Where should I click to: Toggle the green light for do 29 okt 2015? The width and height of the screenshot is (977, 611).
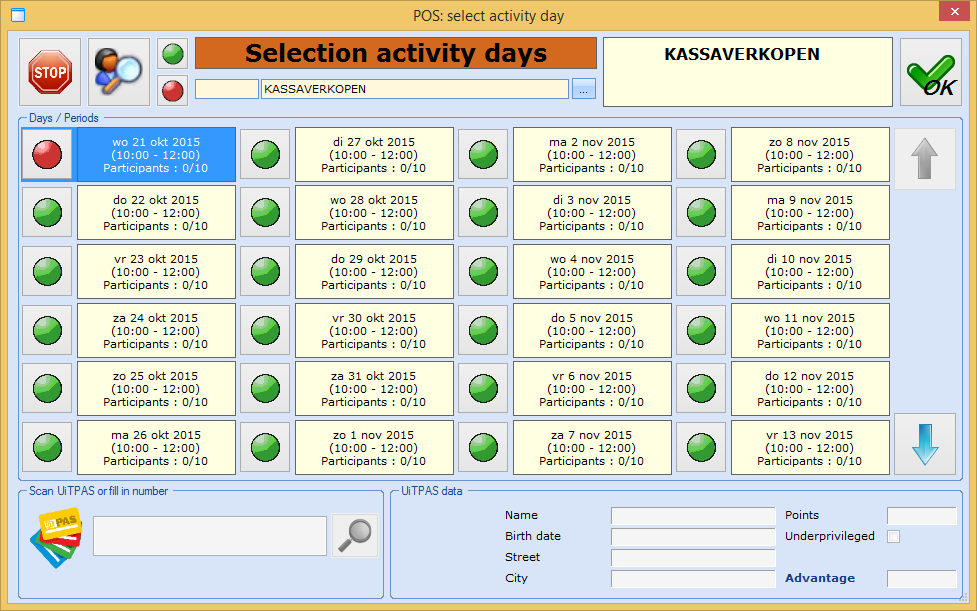tap(265, 272)
